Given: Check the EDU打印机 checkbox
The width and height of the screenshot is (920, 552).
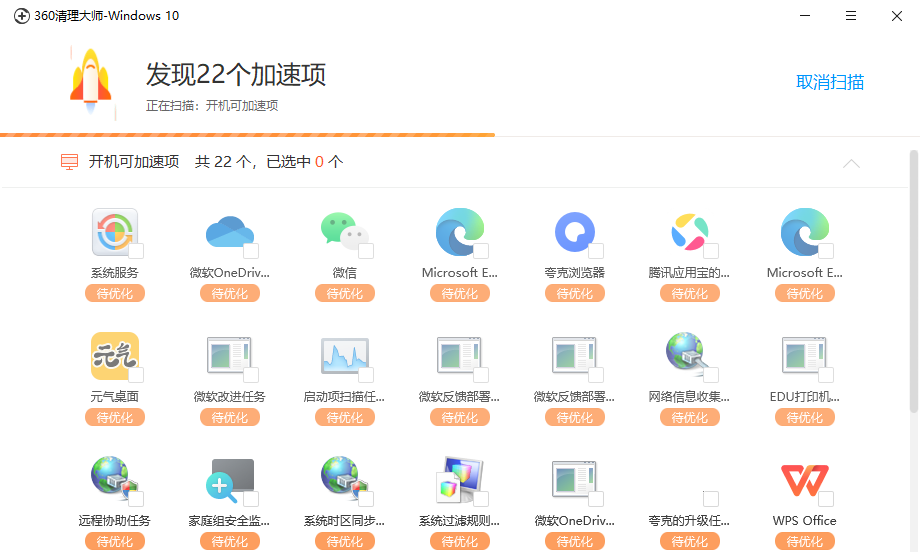Looking at the screenshot, I should click(x=826, y=375).
